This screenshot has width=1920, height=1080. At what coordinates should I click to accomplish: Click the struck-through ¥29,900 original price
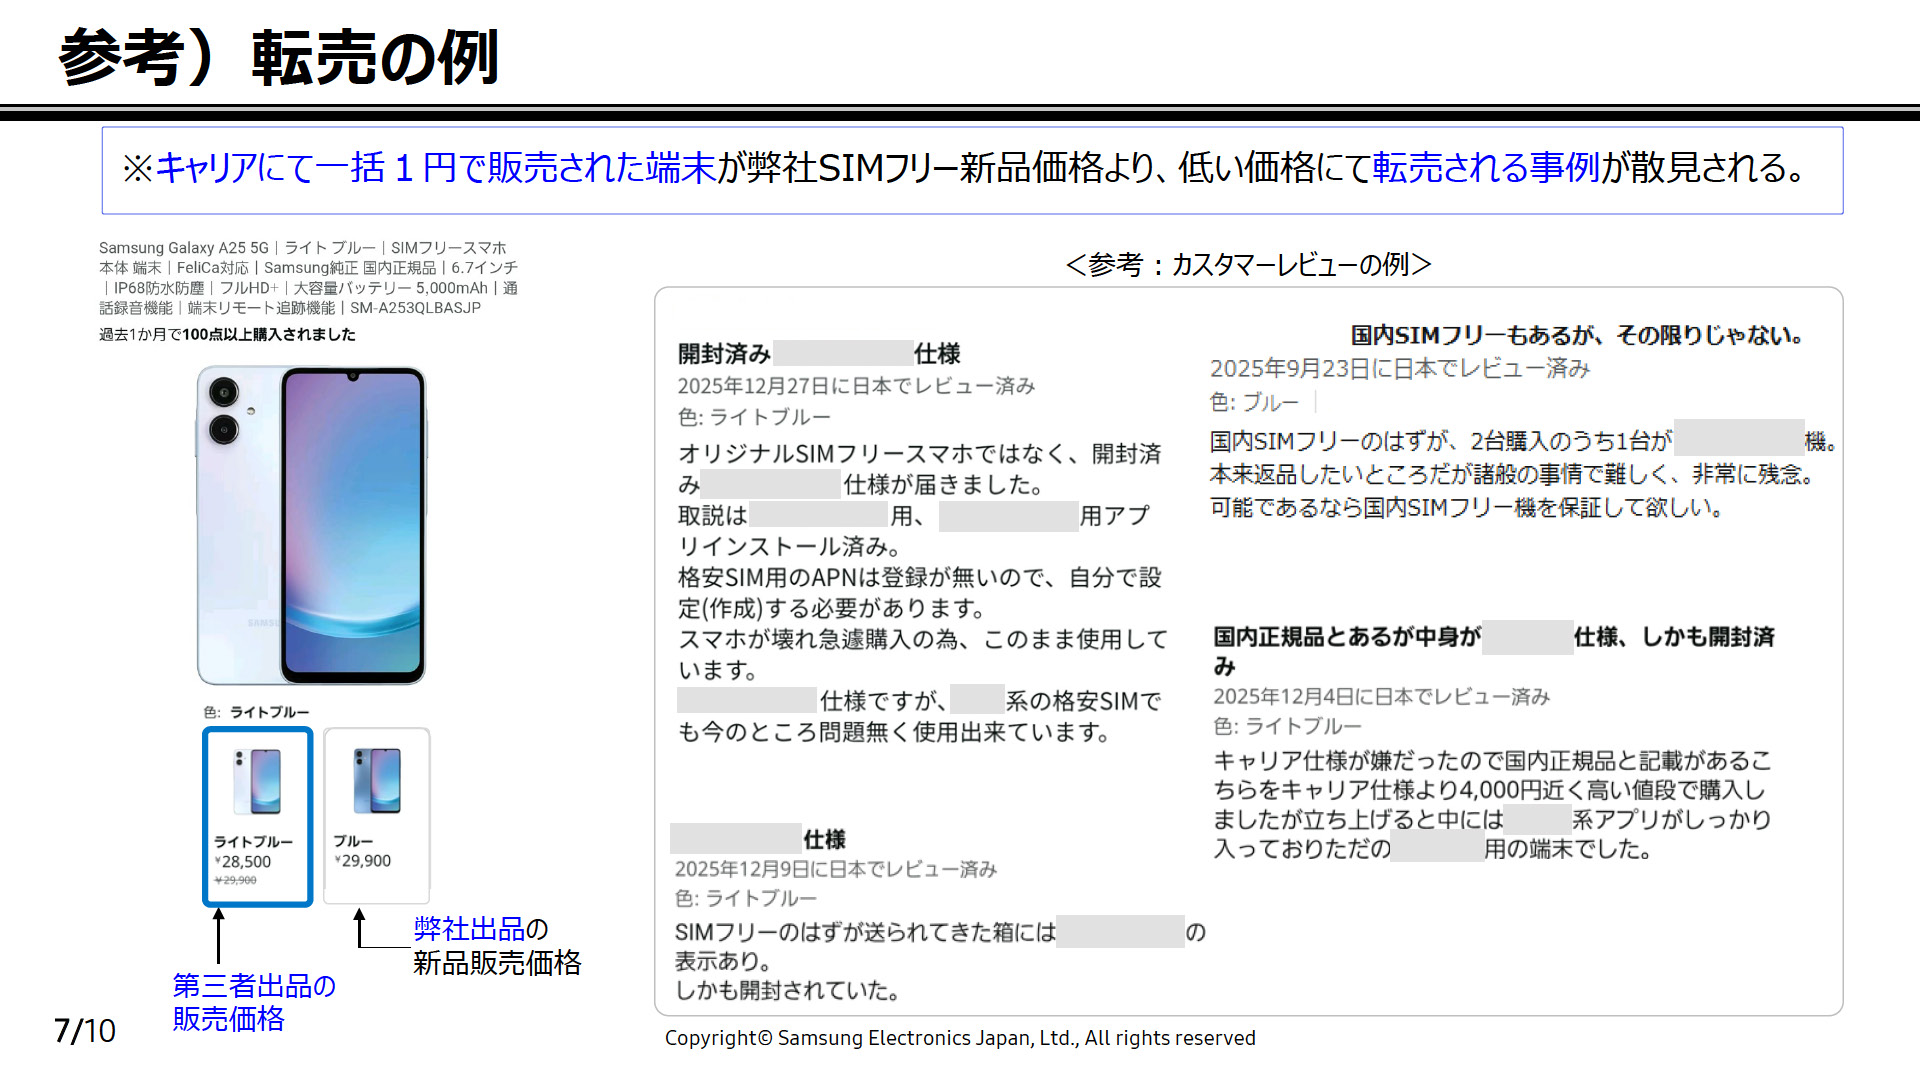coord(236,881)
